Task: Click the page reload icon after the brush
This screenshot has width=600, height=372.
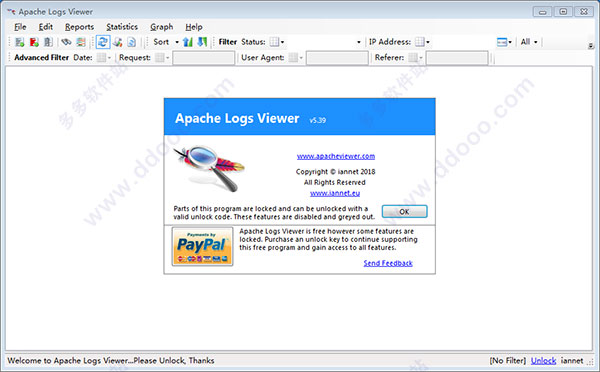Action: [x=132, y=42]
